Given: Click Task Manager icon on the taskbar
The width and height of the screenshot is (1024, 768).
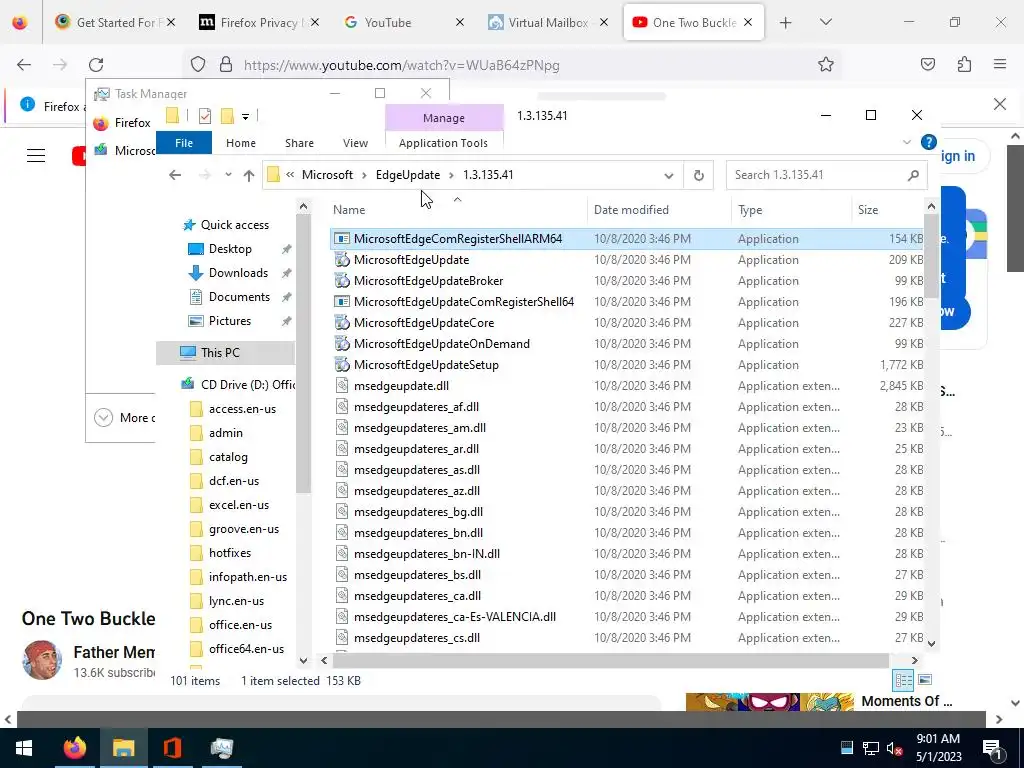Looking at the screenshot, I should point(222,748).
